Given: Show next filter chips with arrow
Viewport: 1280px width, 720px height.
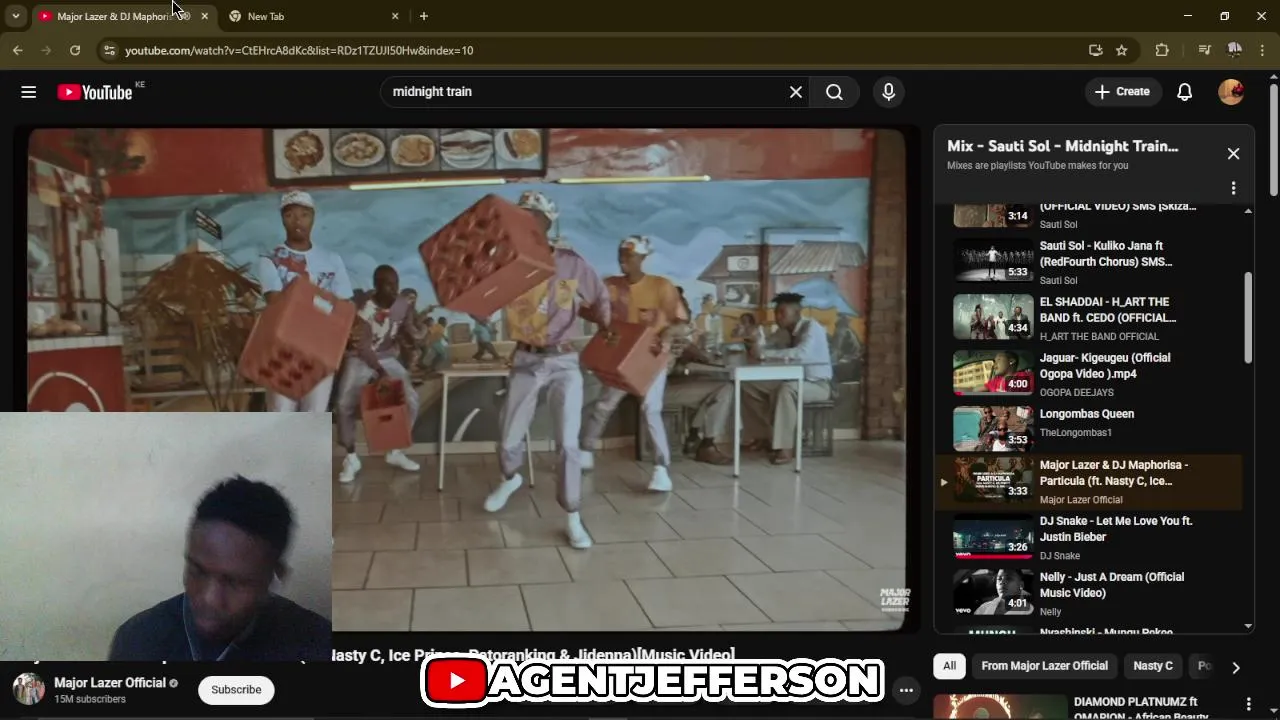Looking at the screenshot, I should (1236, 667).
